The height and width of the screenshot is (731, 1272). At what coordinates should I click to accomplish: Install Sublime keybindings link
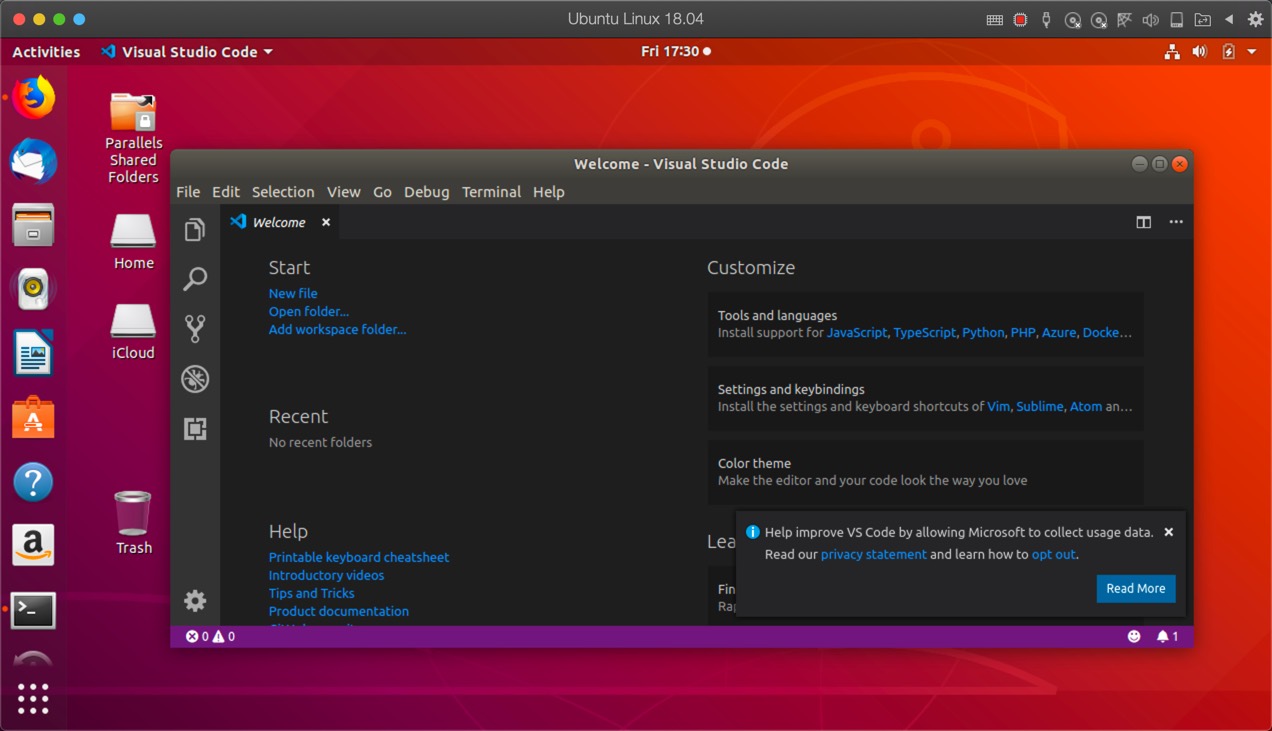(x=1040, y=406)
